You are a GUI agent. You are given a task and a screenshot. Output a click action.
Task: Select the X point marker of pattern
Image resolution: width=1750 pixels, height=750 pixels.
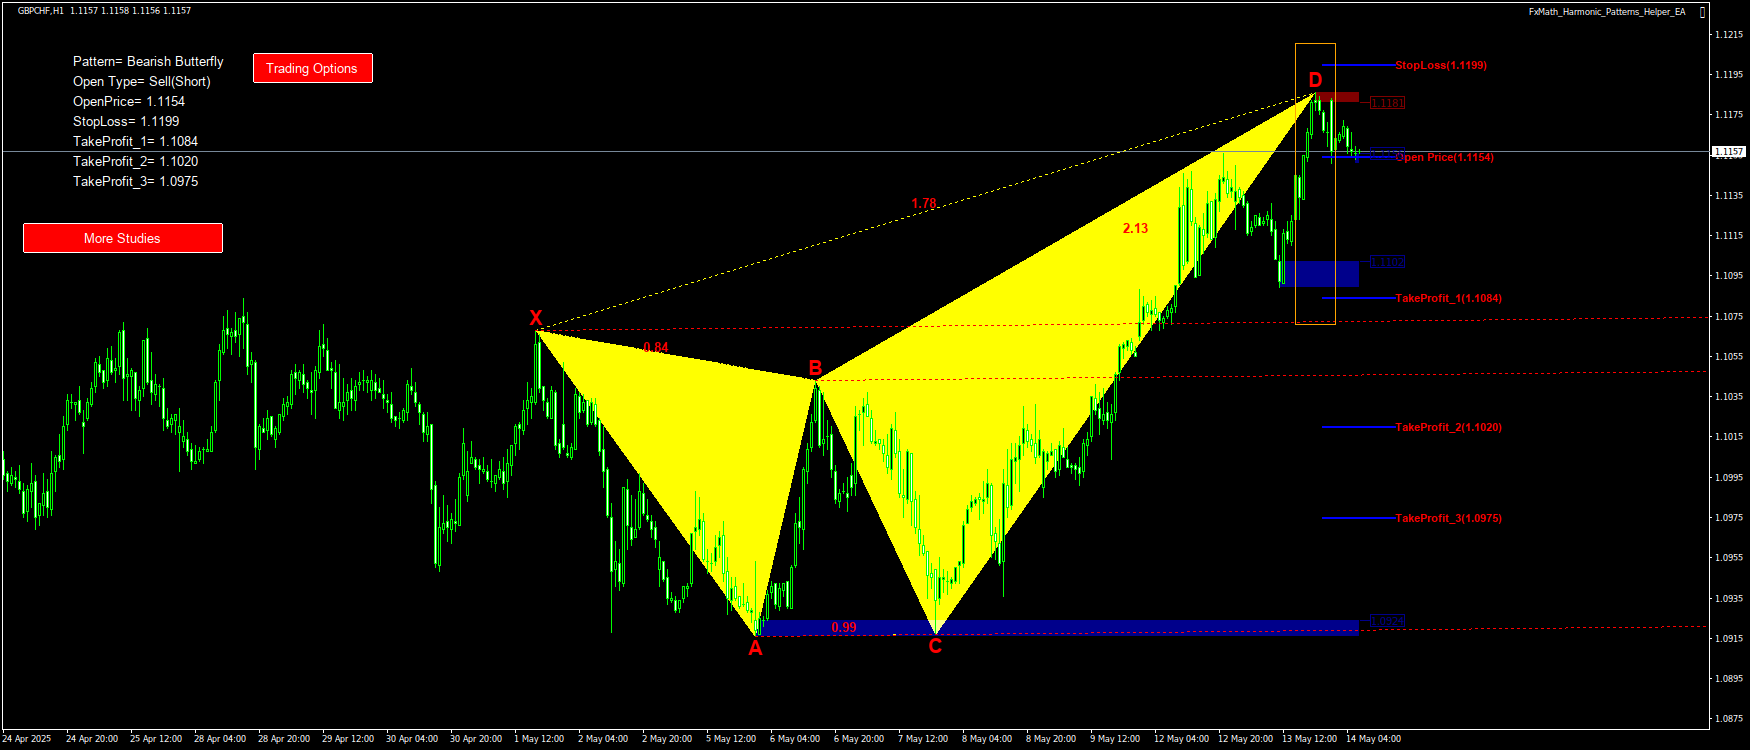coord(536,318)
